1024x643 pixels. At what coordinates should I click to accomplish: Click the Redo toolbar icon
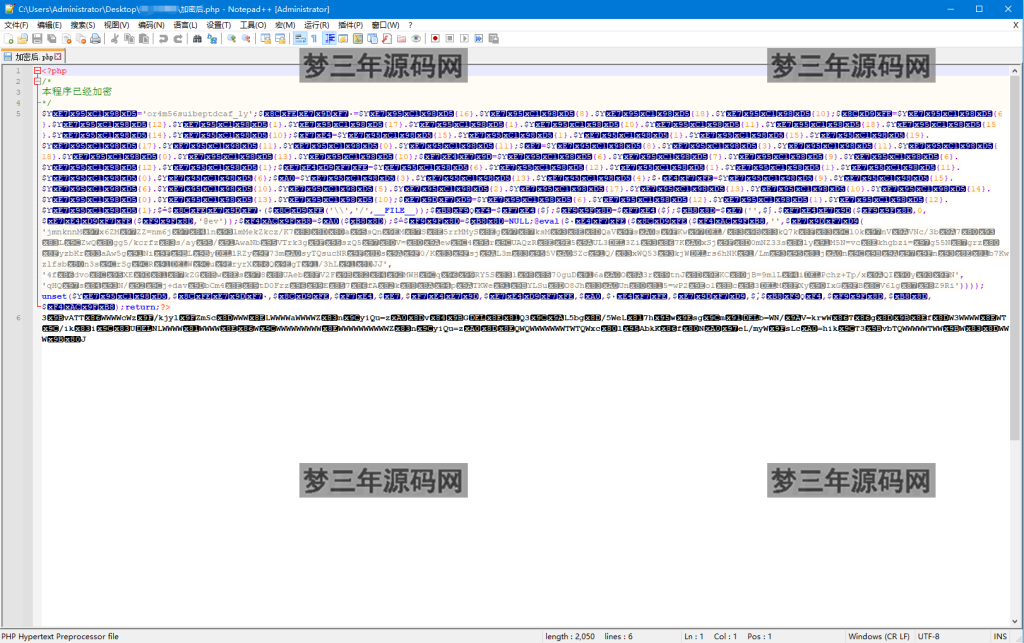178,39
